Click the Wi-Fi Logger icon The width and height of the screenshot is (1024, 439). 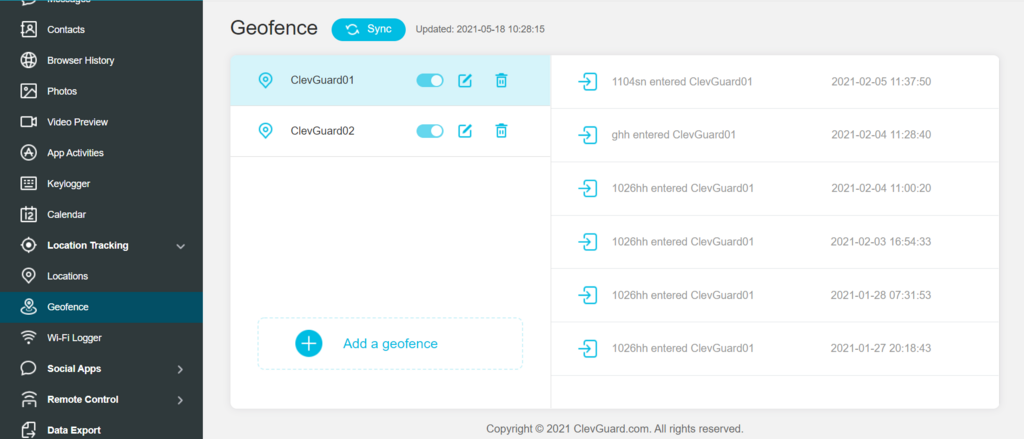pos(29,338)
